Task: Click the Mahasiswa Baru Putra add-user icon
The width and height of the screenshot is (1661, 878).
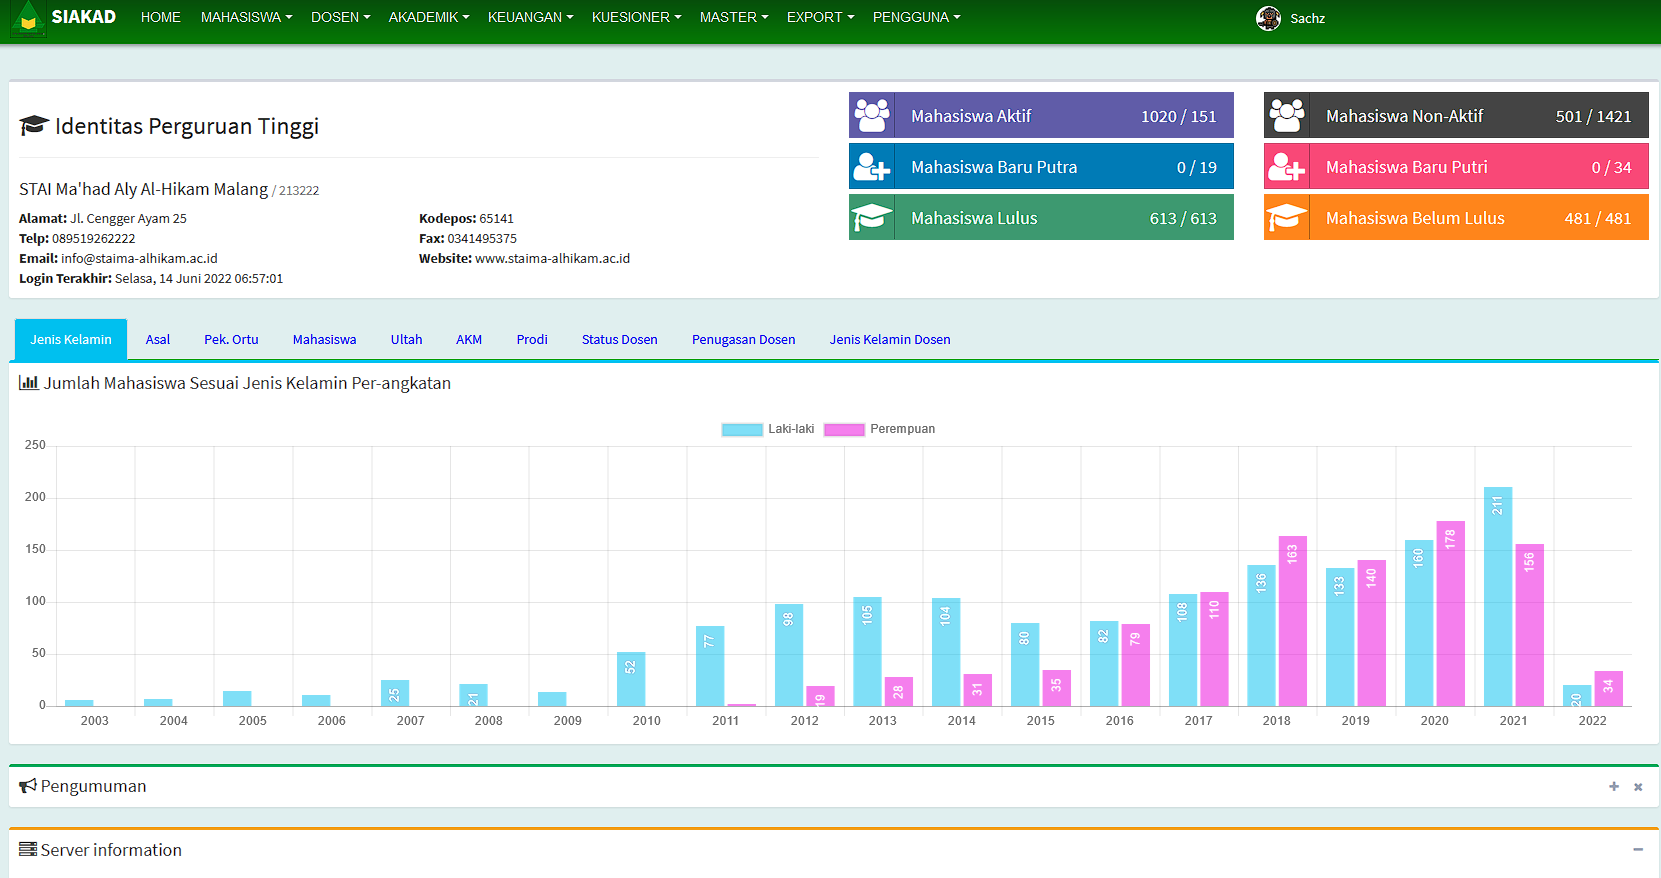Action: (872, 167)
